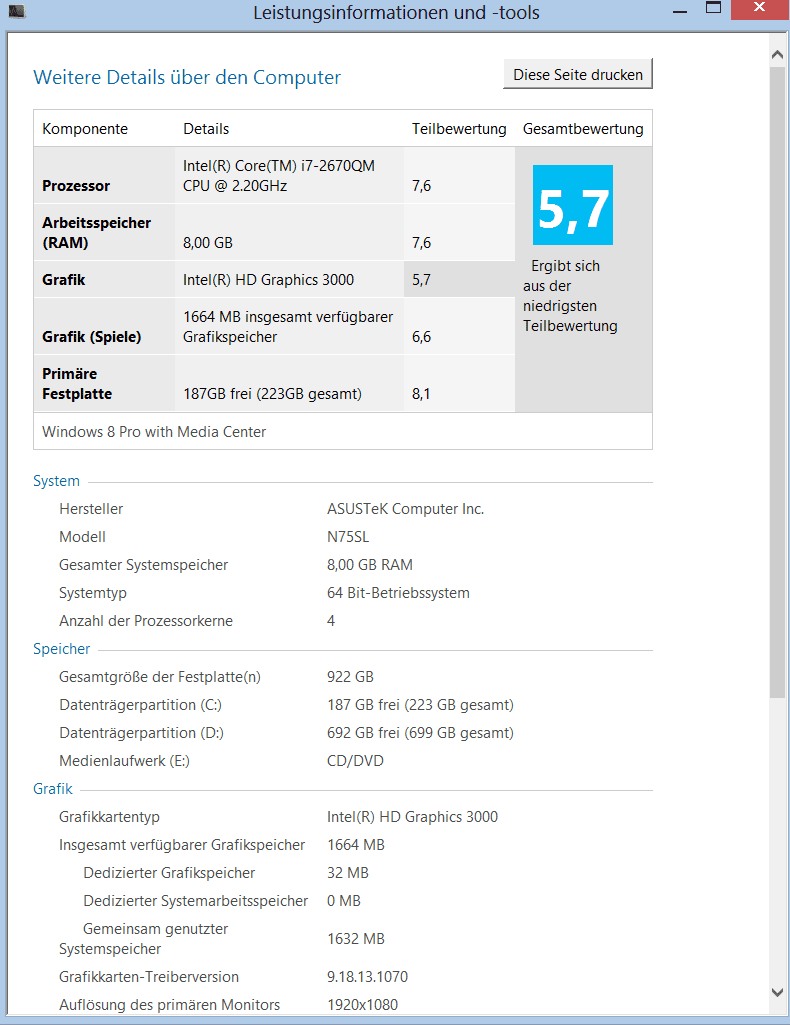The width and height of the screenshot is (790, 1025).
Task: Select the Komponente column header
Action: [x=85, y=129]
